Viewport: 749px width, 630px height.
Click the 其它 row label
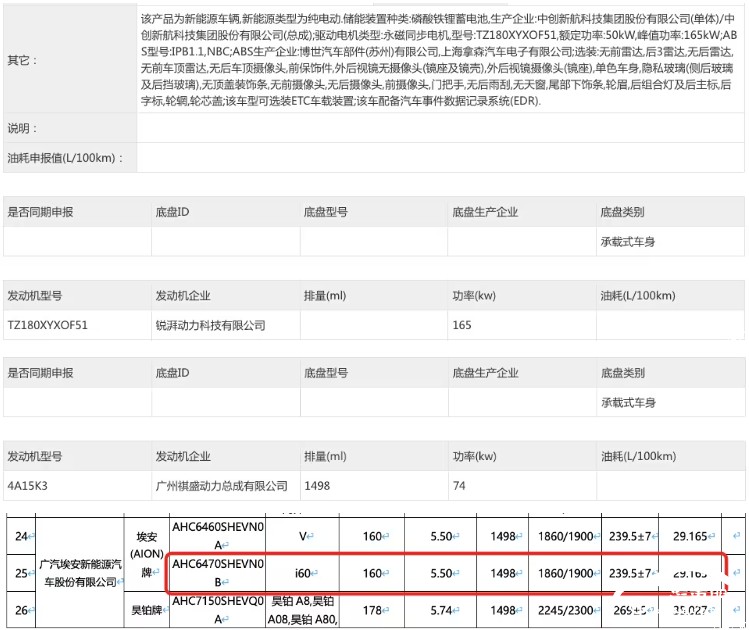click(x=22, y=61)
